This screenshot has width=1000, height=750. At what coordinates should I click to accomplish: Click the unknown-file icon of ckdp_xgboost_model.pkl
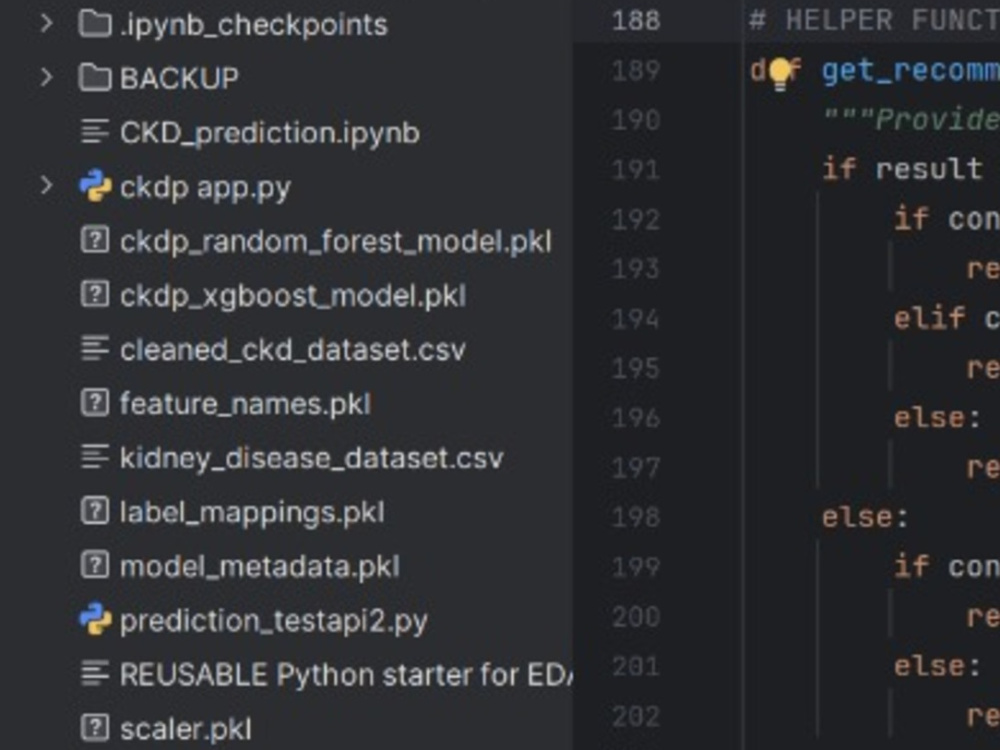(x=95, y=295)
